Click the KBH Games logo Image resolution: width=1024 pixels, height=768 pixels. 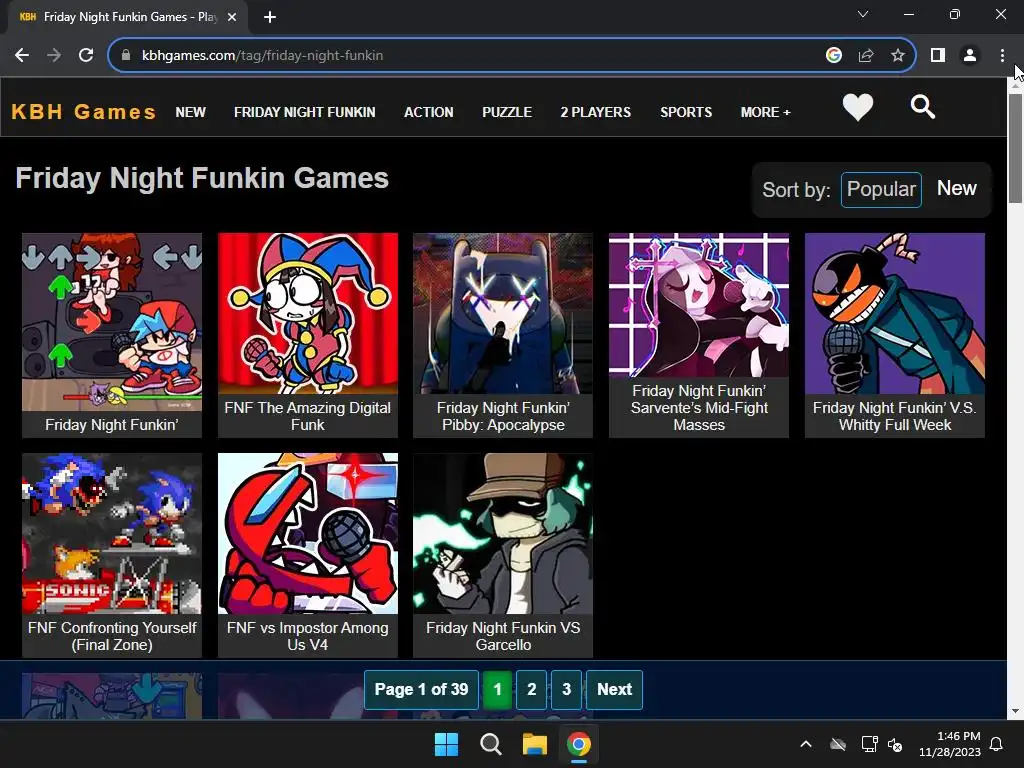(84, 112)
